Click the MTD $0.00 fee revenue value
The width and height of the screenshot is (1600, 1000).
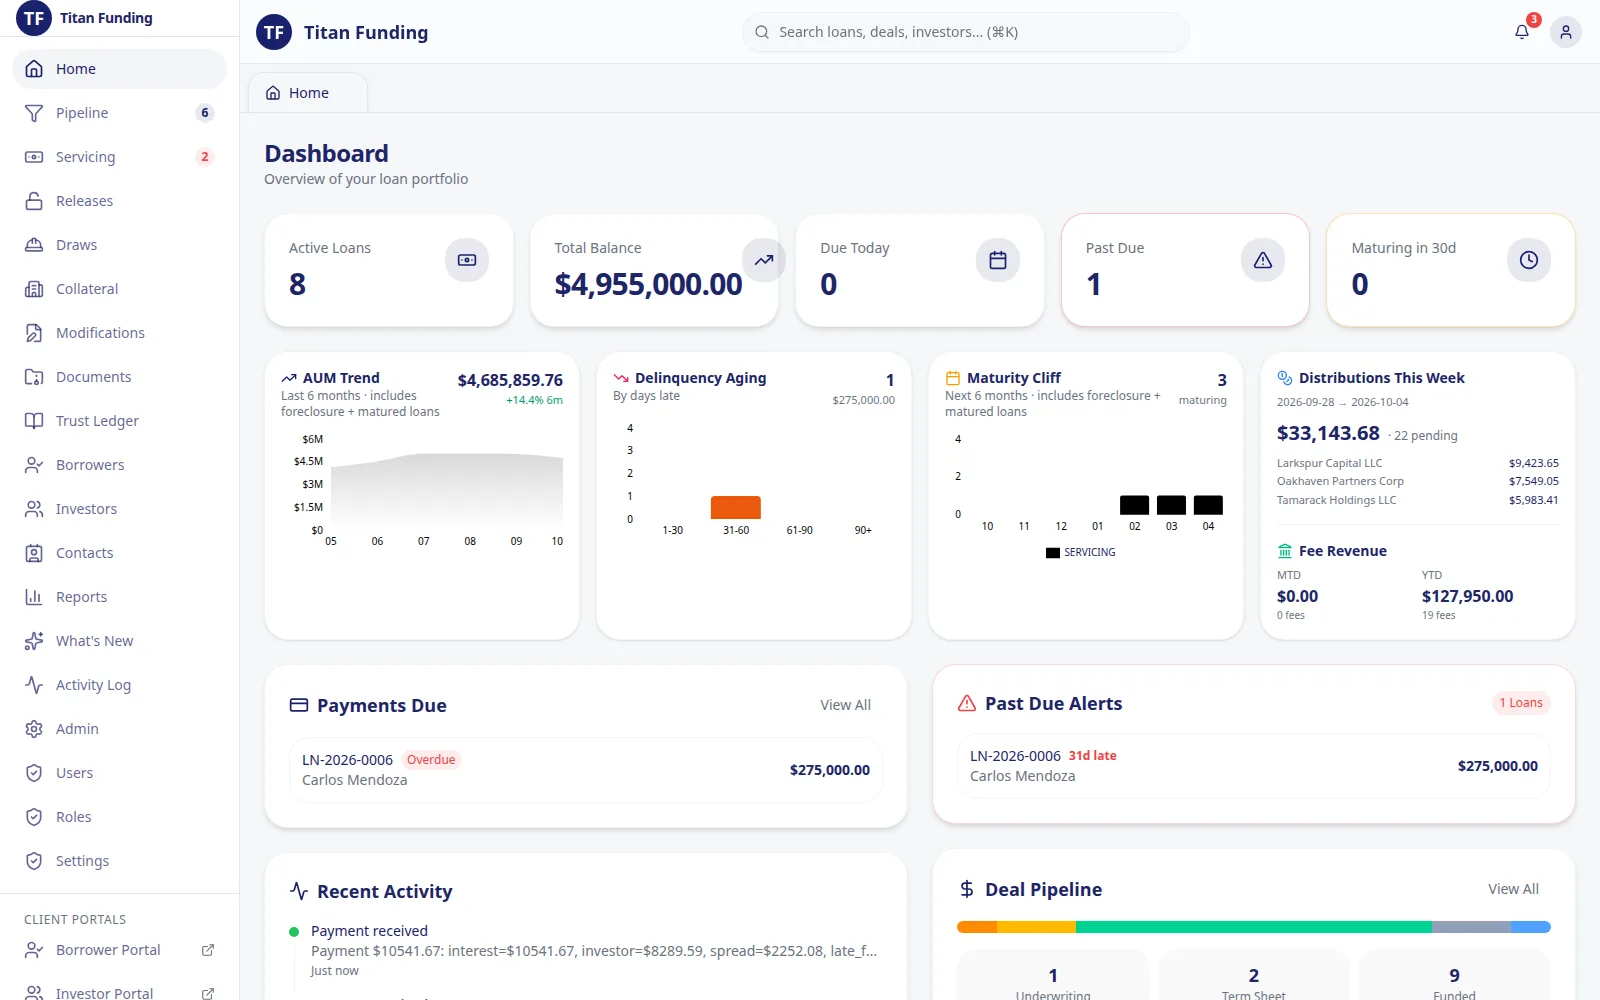1297,596
